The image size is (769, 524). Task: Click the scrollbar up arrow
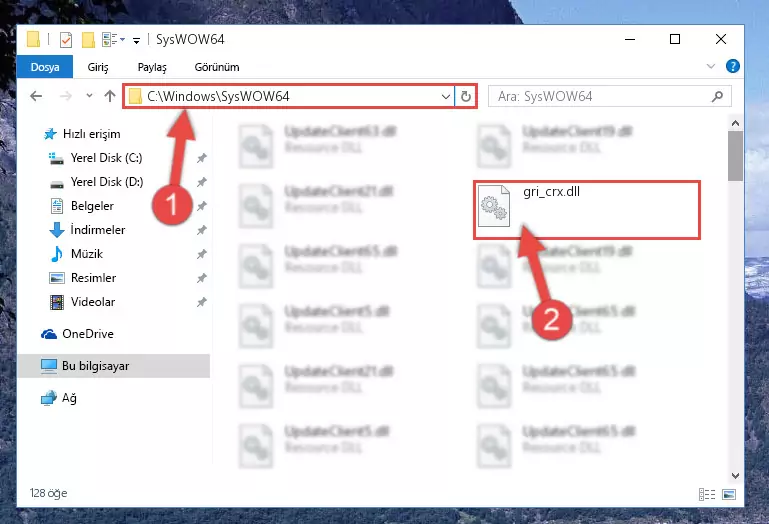735,123
